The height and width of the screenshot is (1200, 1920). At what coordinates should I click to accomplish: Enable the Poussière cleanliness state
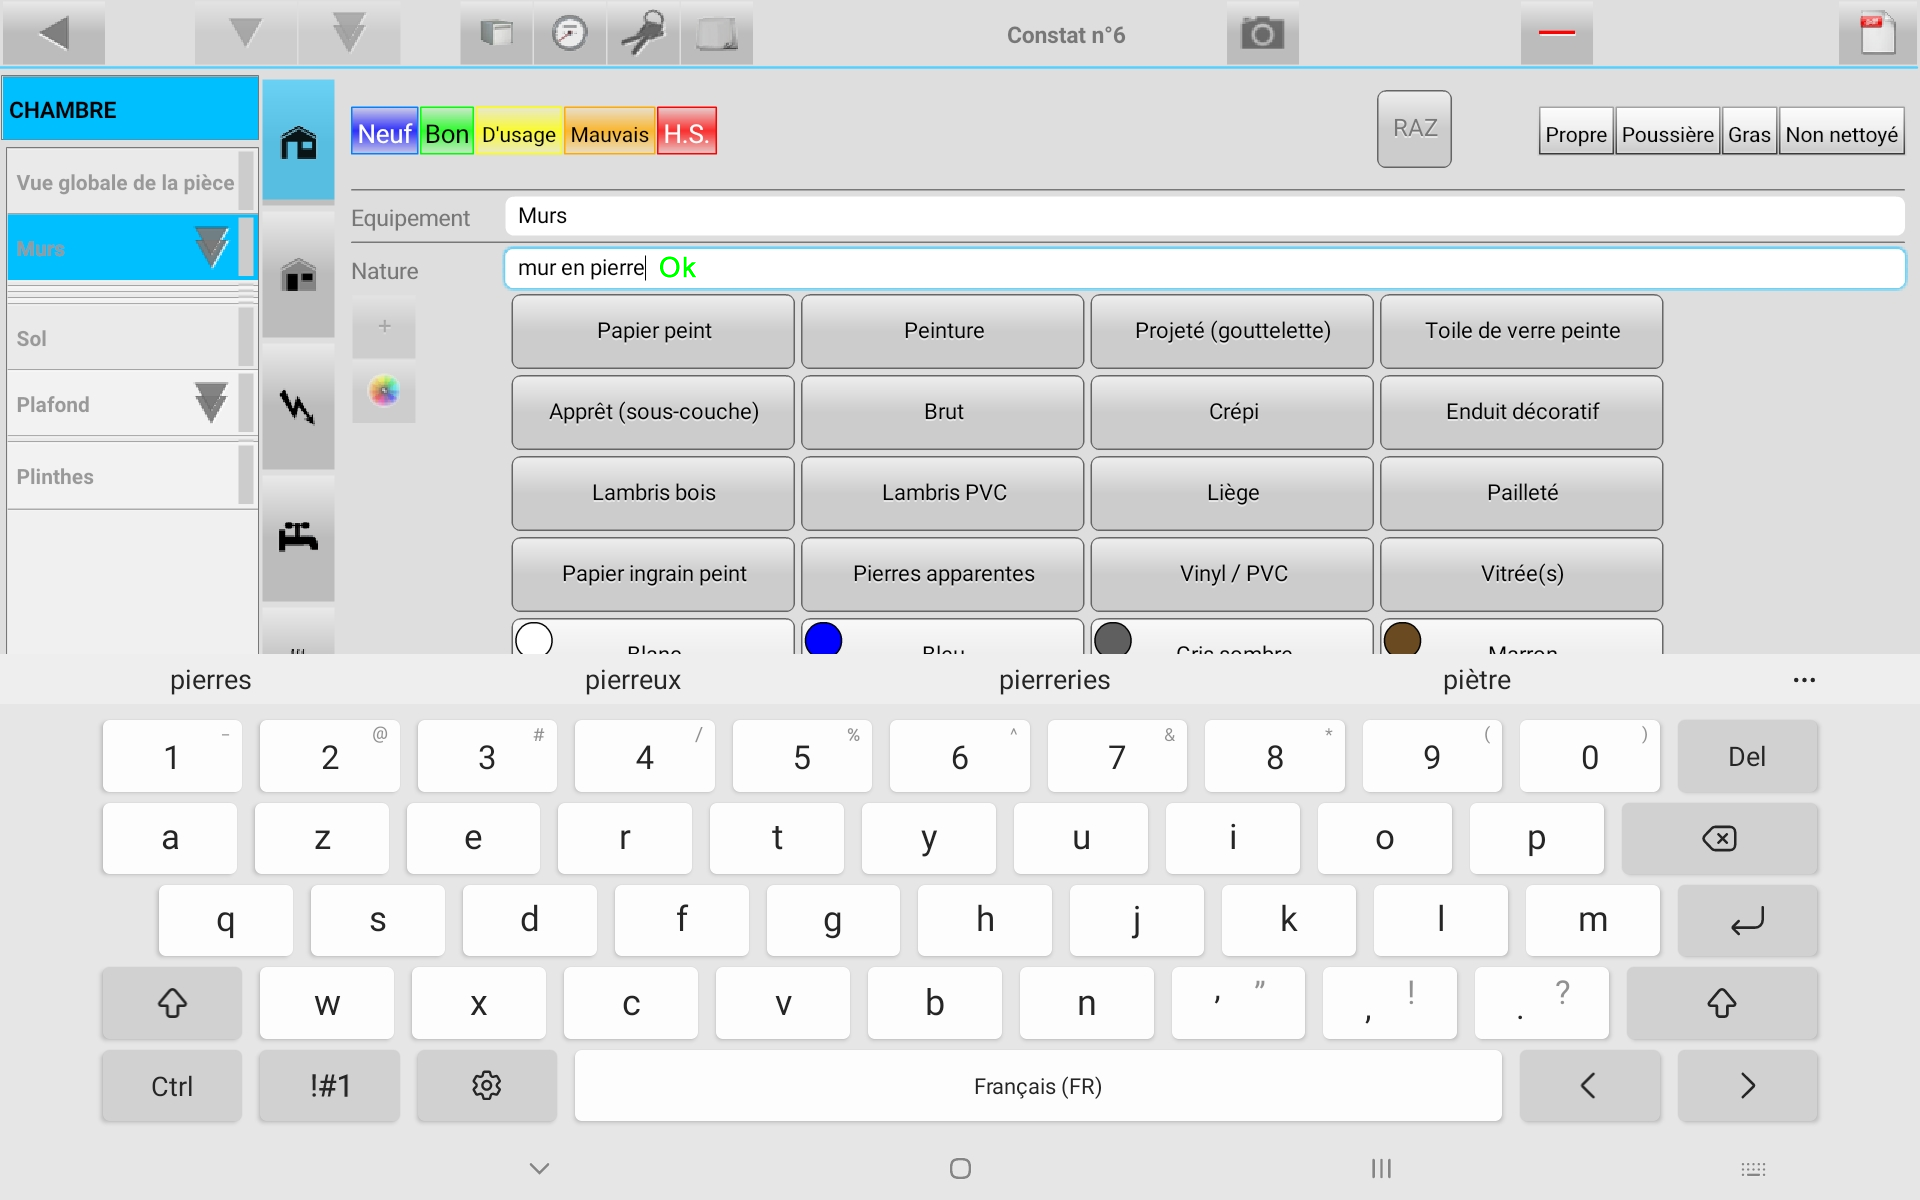click(1667, 131)
